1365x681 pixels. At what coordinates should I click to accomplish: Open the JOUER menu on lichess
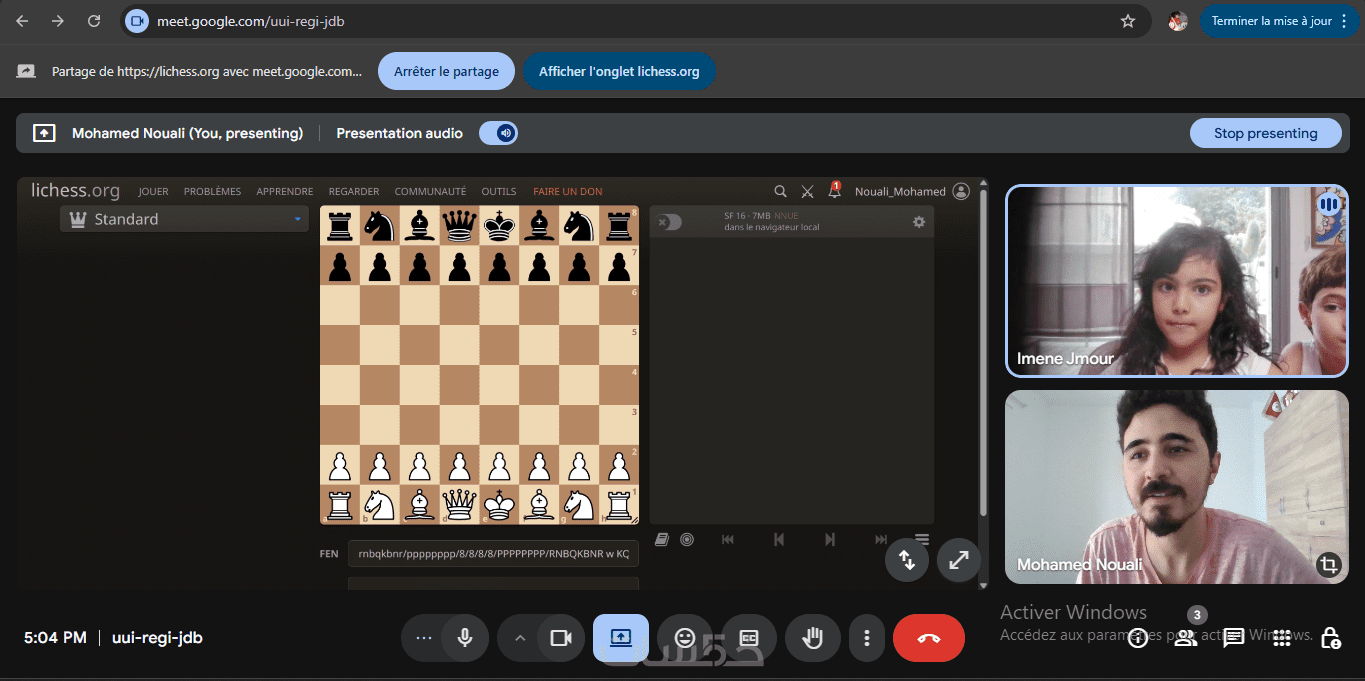pos(153,191)
